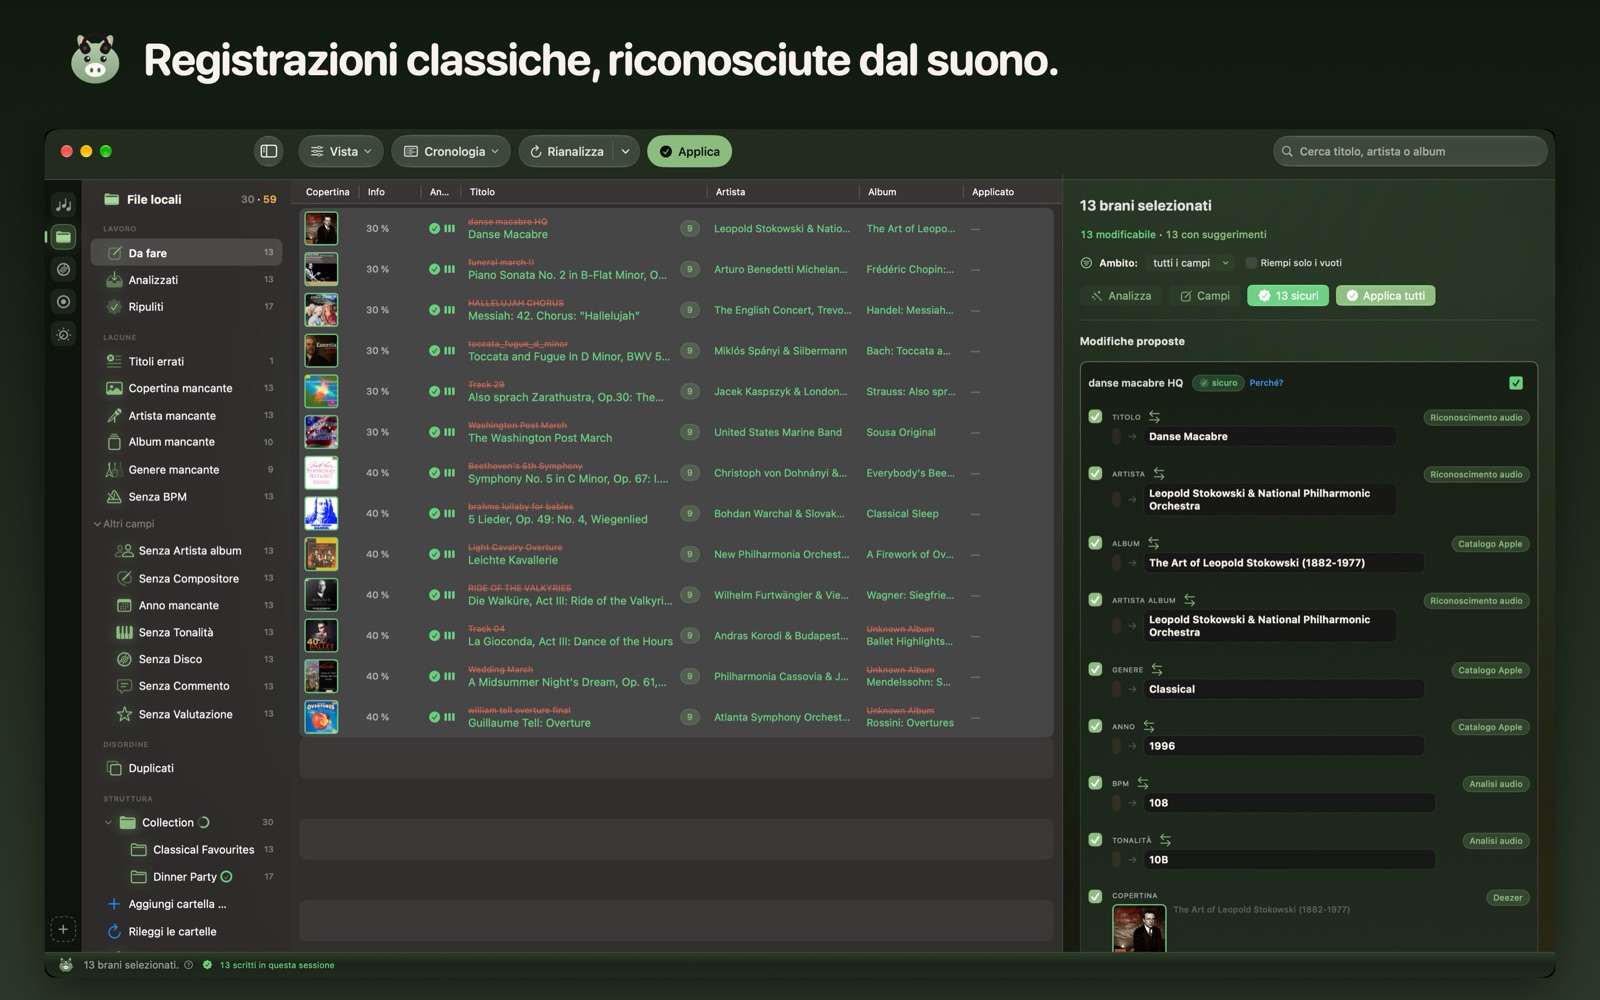
Task: Enable the Riempi solo i vuoti checkbox
Action: pyautogui.click(x=1251, y=263)
